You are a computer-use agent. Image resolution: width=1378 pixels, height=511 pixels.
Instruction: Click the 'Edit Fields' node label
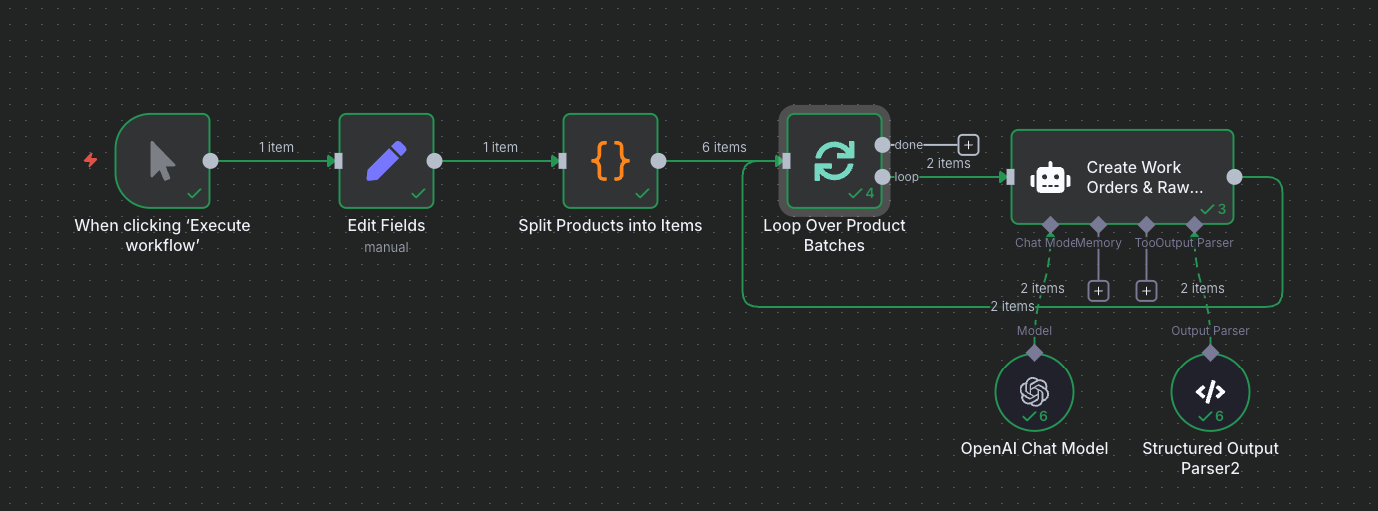point(386,226)
